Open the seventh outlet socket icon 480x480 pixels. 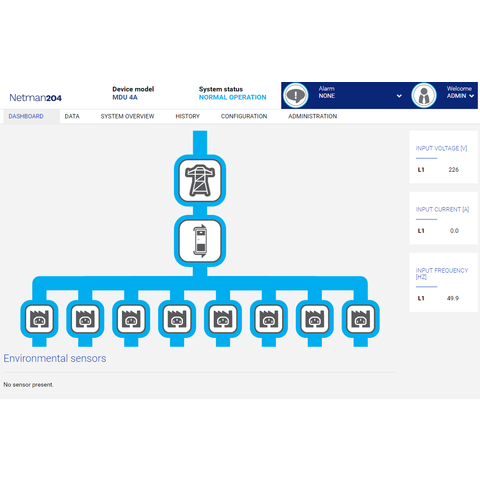(x=315, y=319)
